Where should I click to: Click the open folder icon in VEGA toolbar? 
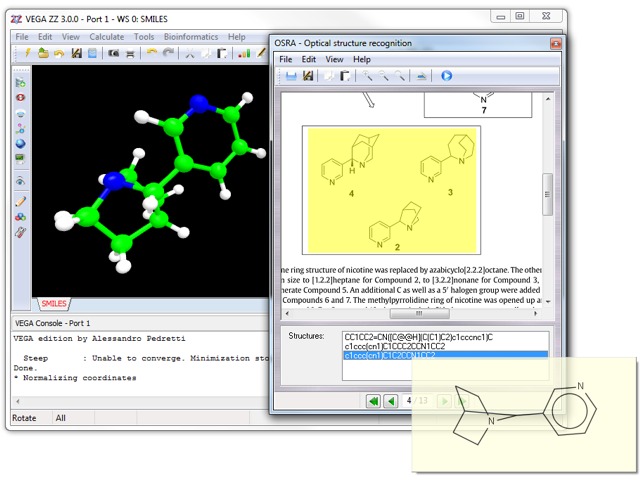pos(43,53)
